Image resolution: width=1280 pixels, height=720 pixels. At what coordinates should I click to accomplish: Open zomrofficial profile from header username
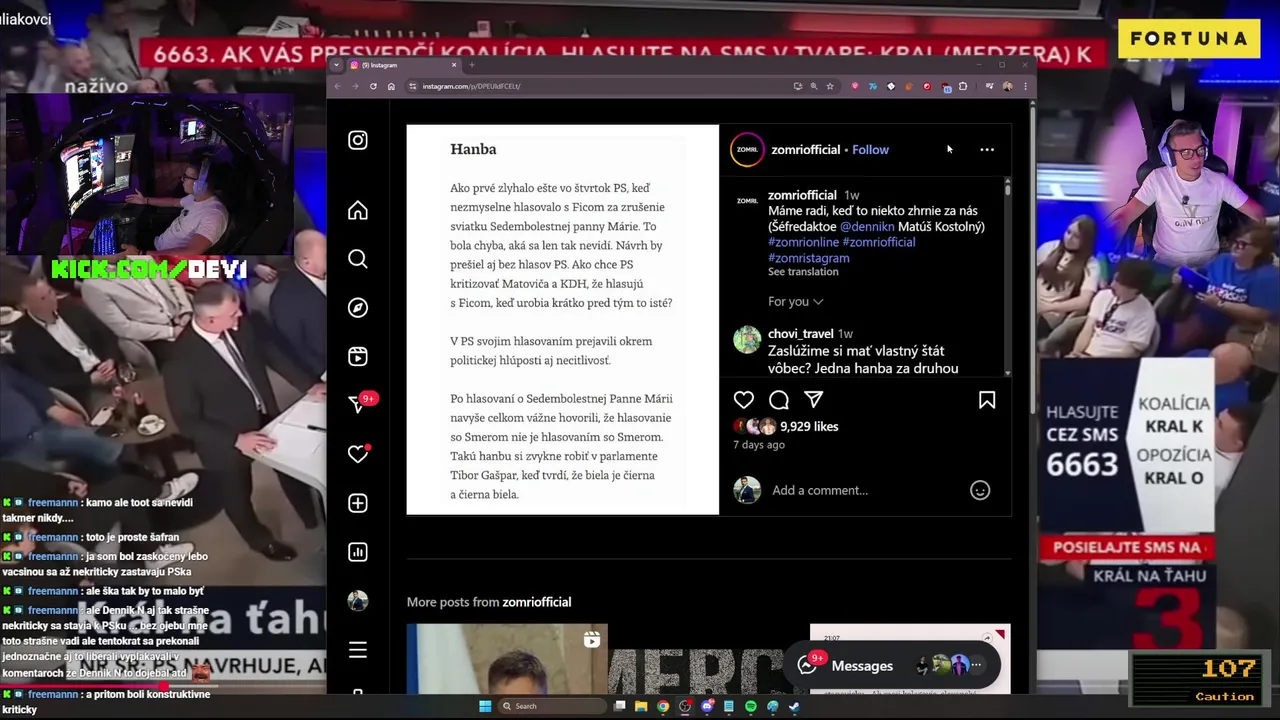(806, 149)
